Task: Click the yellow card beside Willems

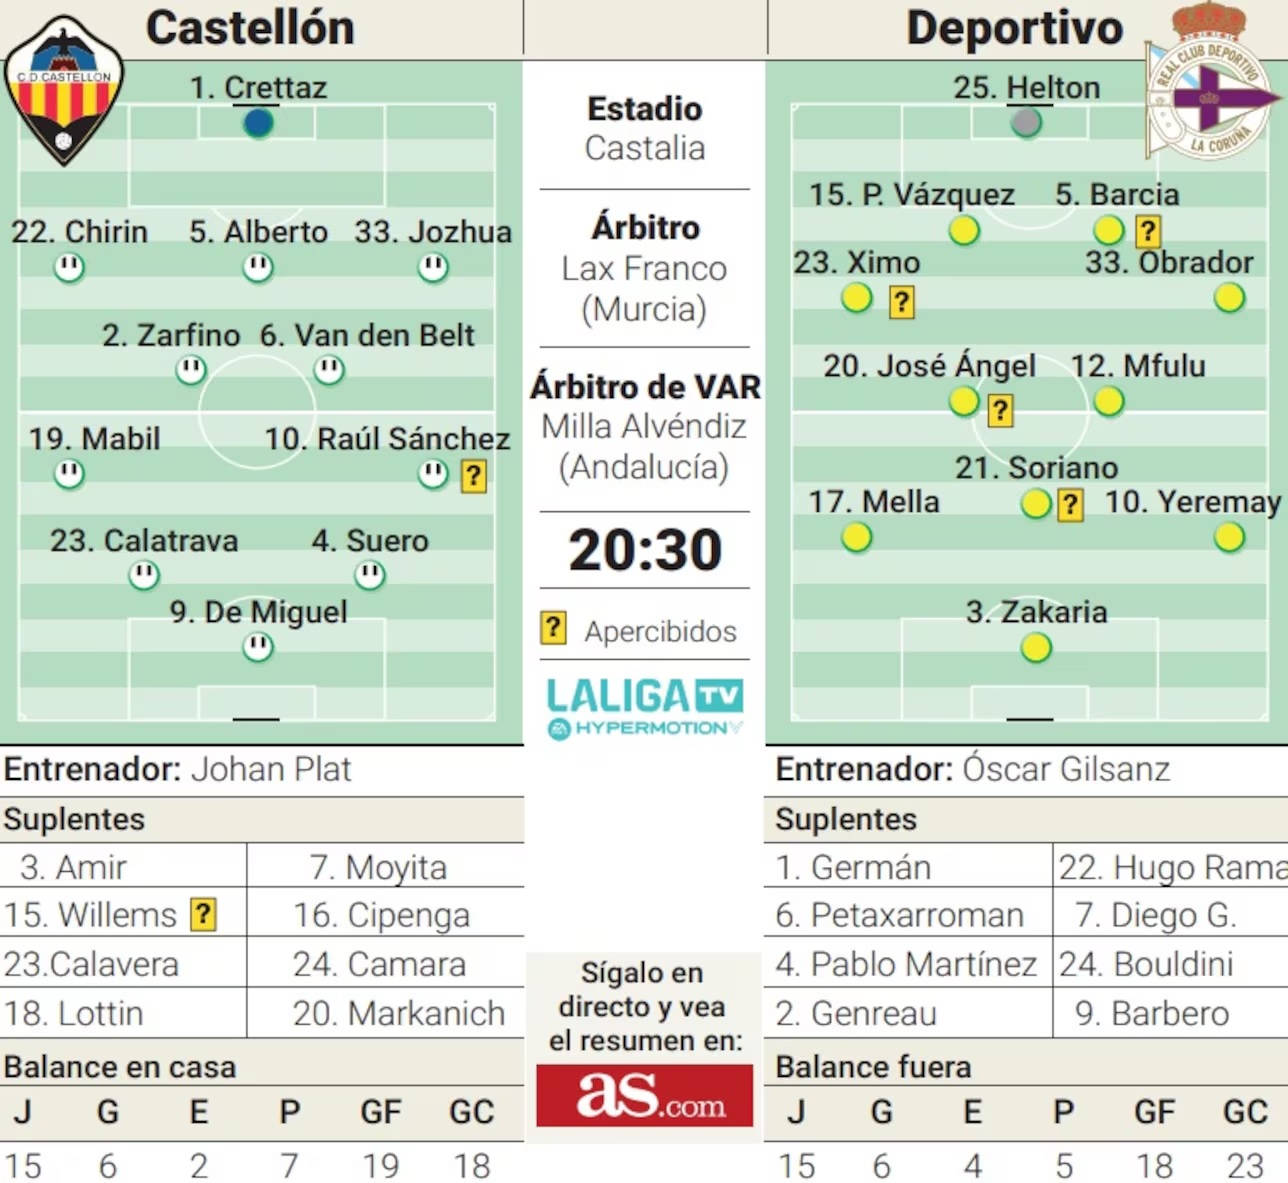Action: tap(203, 914)
